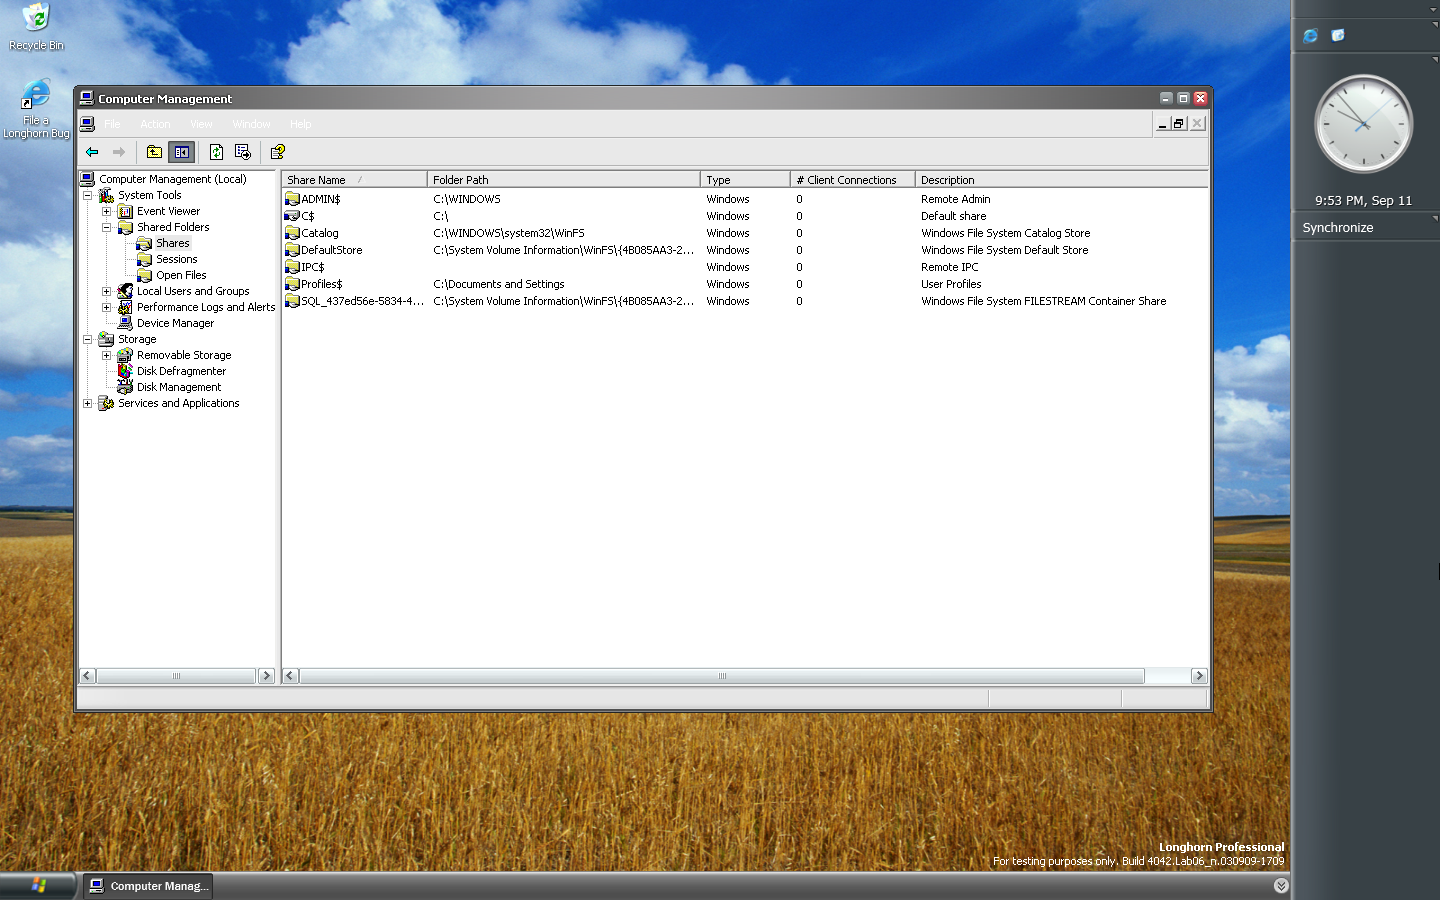Screen dimensions: 1440x900
Task: Click the Profiles$ share icon
Action: point(292,284)
